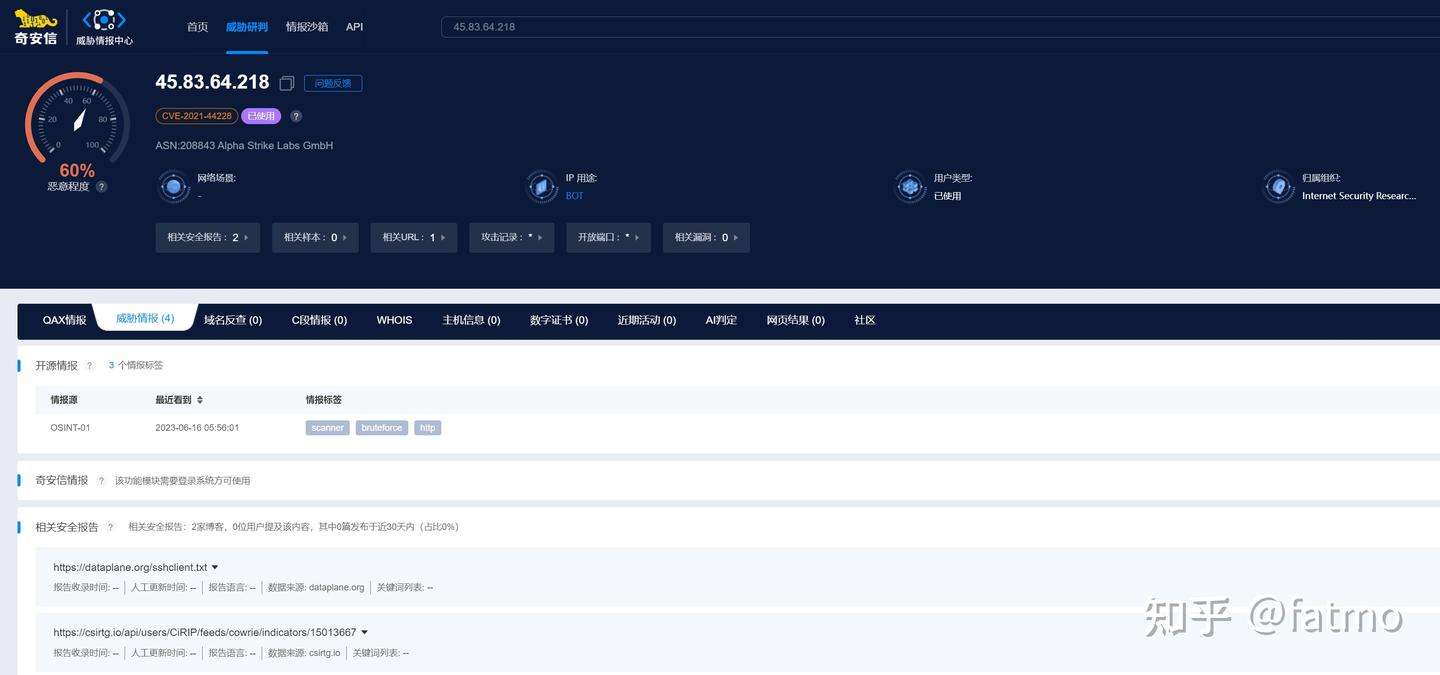Screen dimensions: 1440x675
Task: Expand 相关漏洞: 0 button
Action: point(706,237)
